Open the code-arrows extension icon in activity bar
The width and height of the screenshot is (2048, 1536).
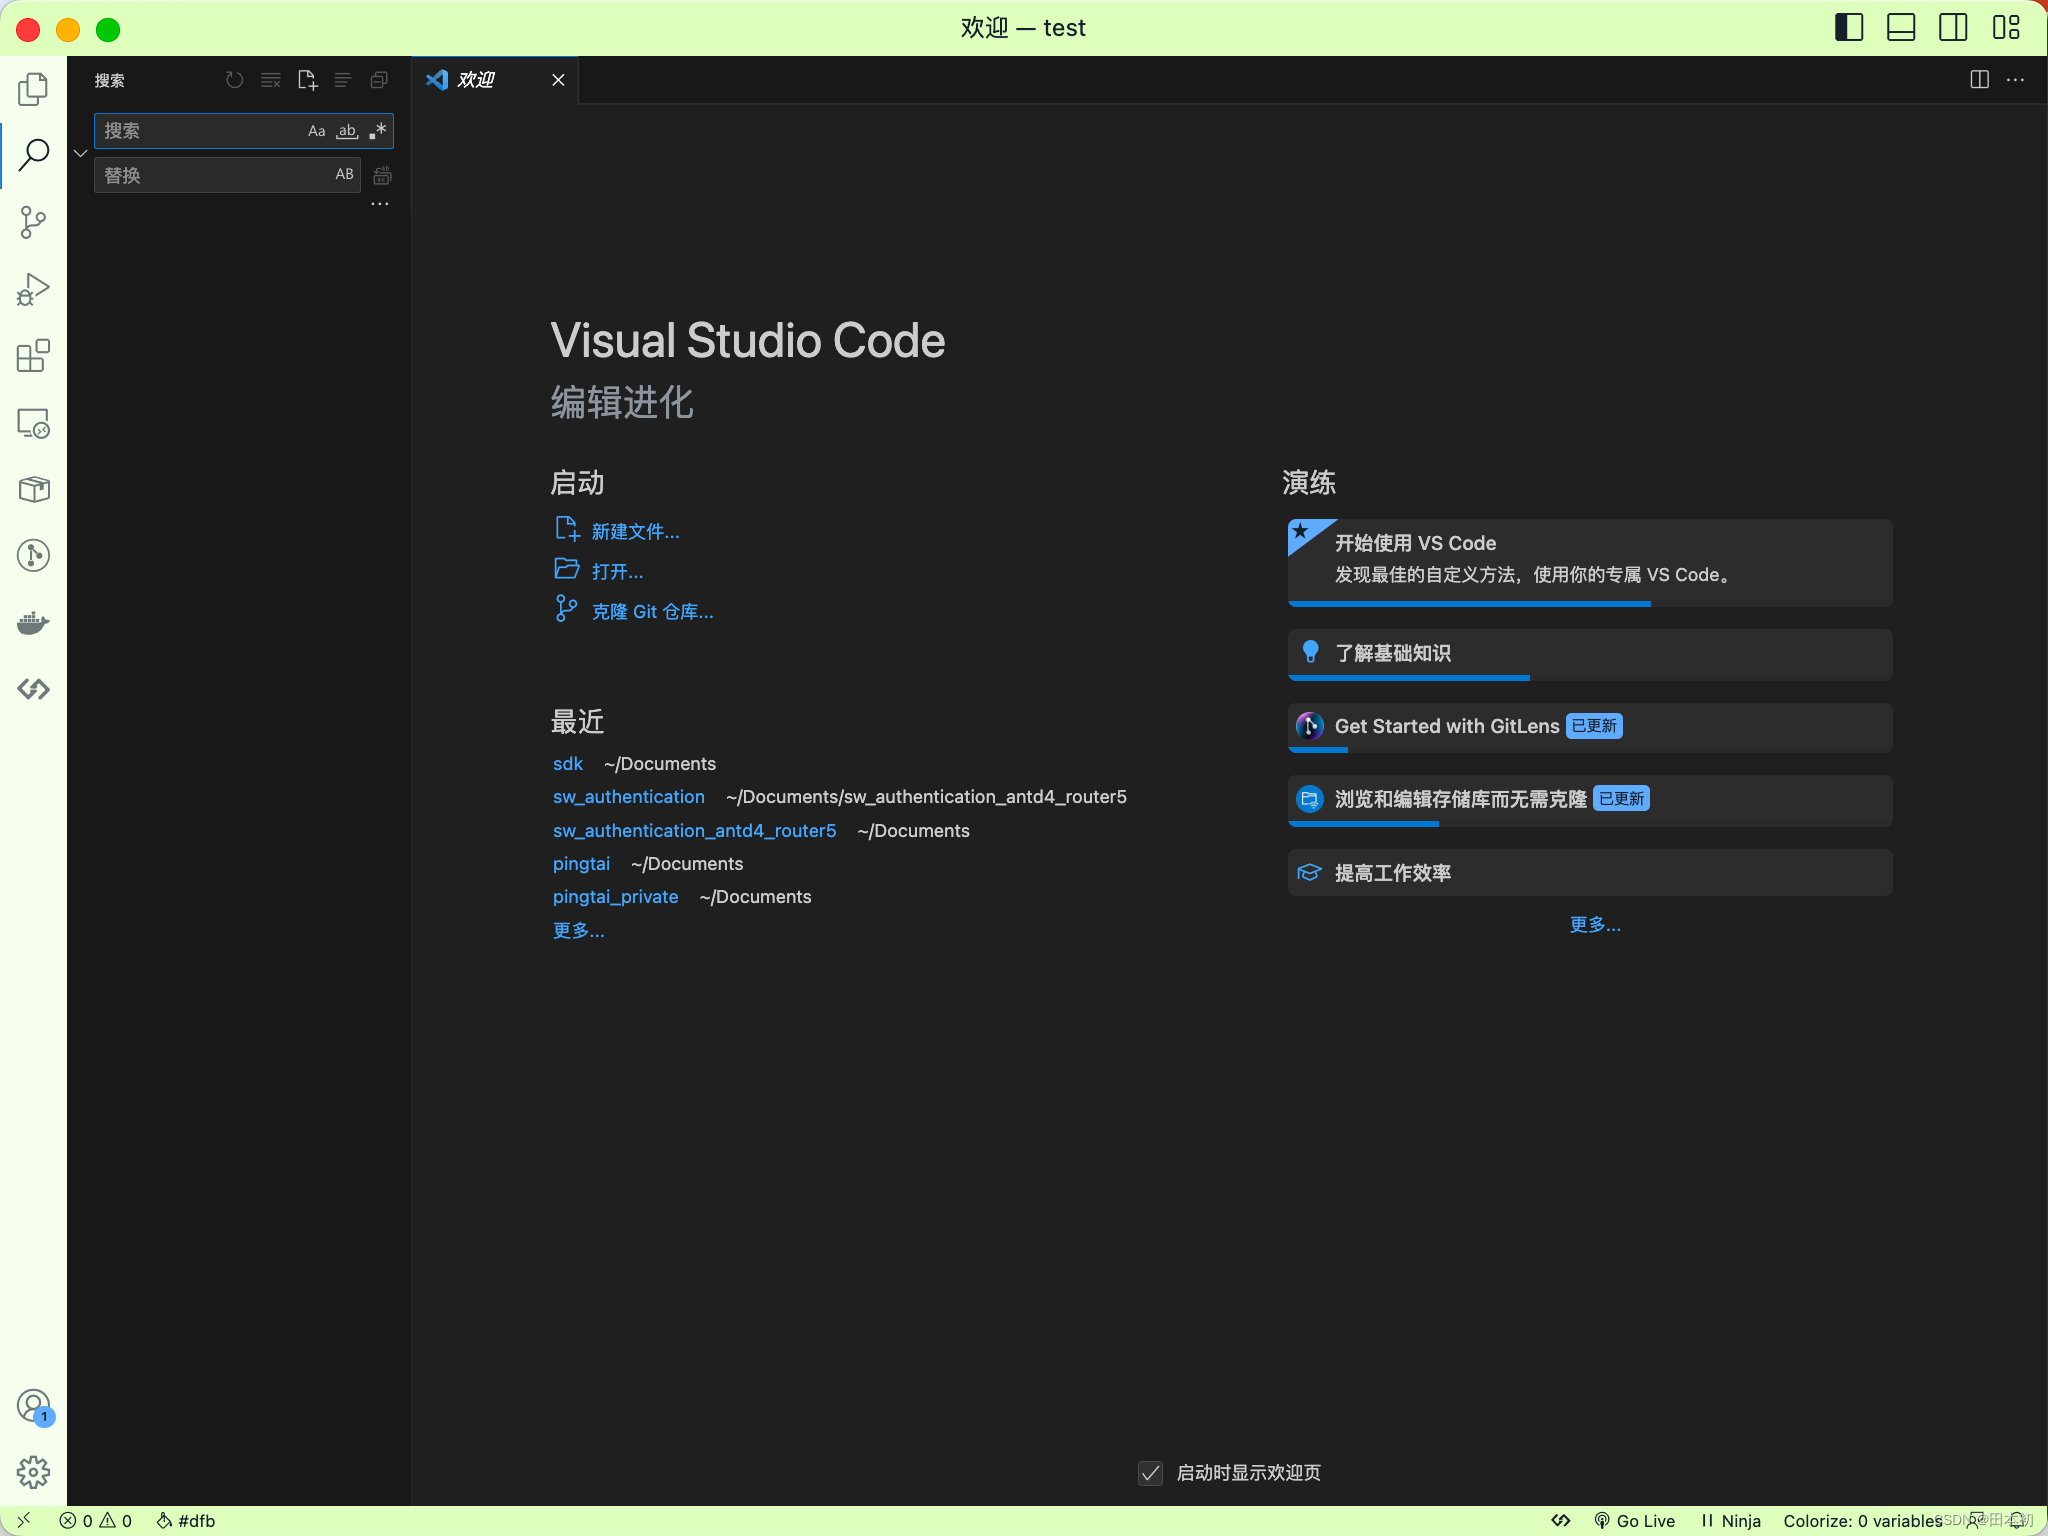pyautogui.click(x=33, y=689)
